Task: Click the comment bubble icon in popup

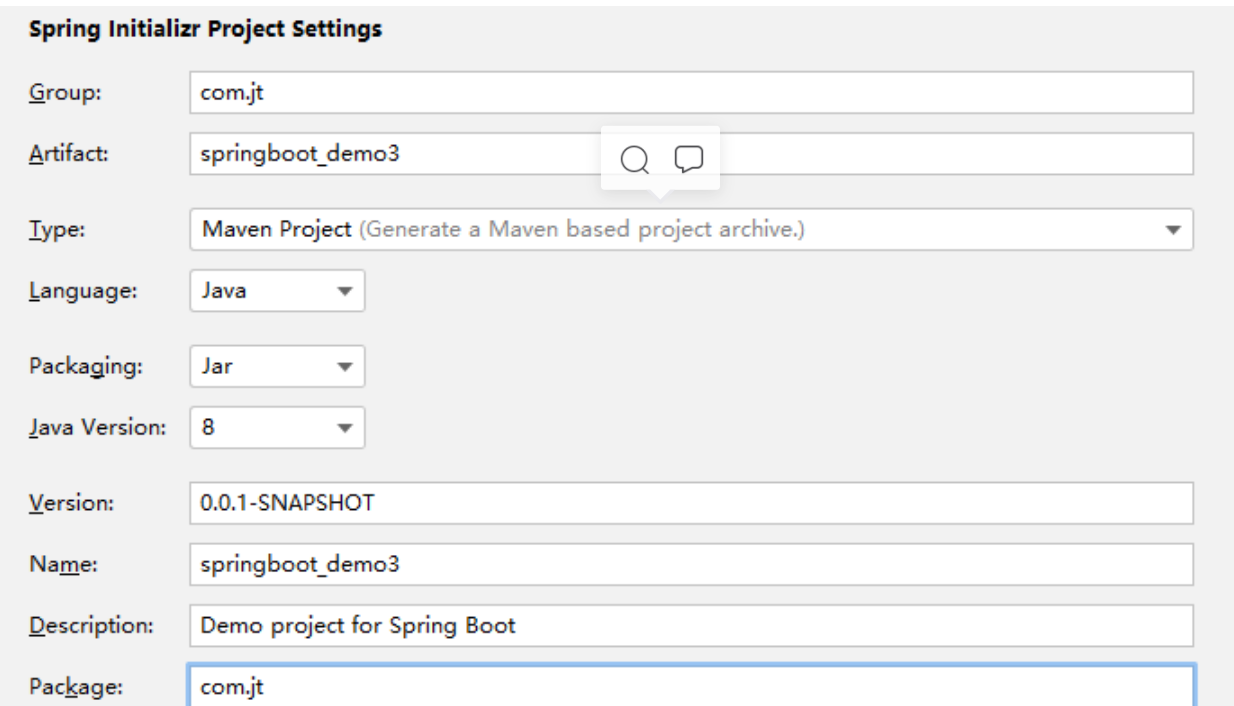Action: (689, 158)
